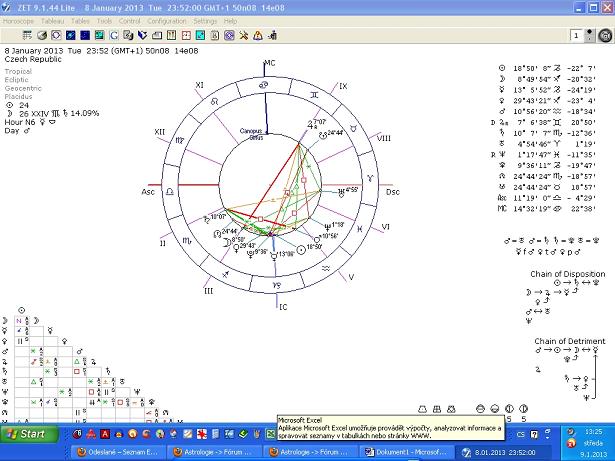Open the Configuration menu
Viewport: 615px width, 461px height.
click(x=167, y=21)
